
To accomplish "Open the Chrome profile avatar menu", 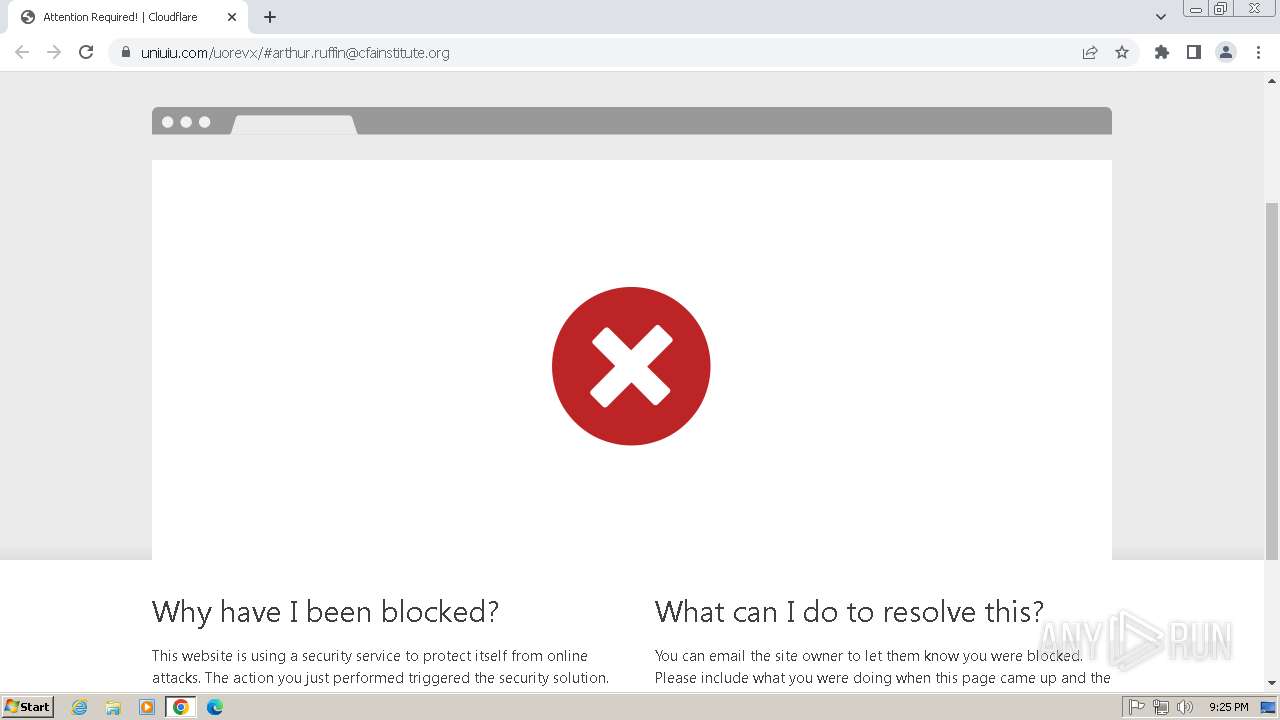I will (x=1226, y=52).
